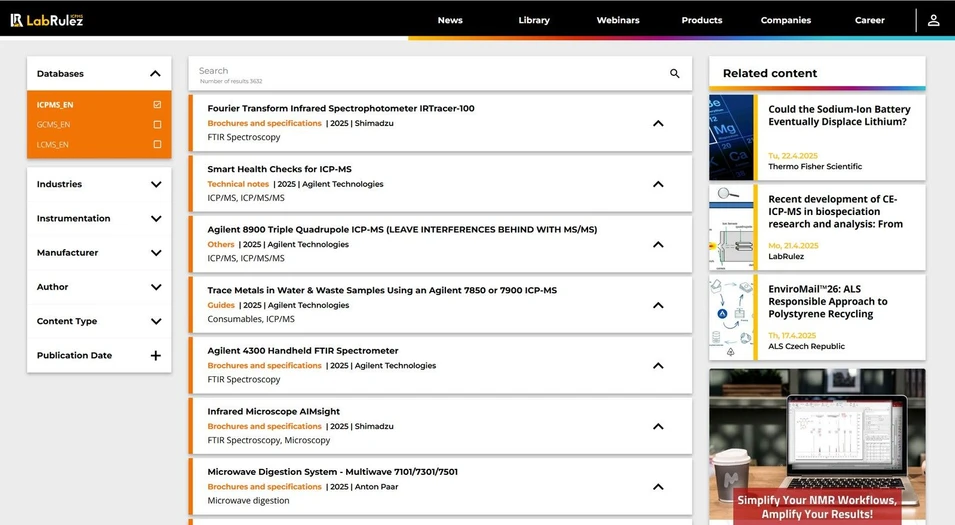955x525 pixels.
Task: Read EnviroMail 26 ALS Polystyrene Recycling article
Action: tap(828, 301)
